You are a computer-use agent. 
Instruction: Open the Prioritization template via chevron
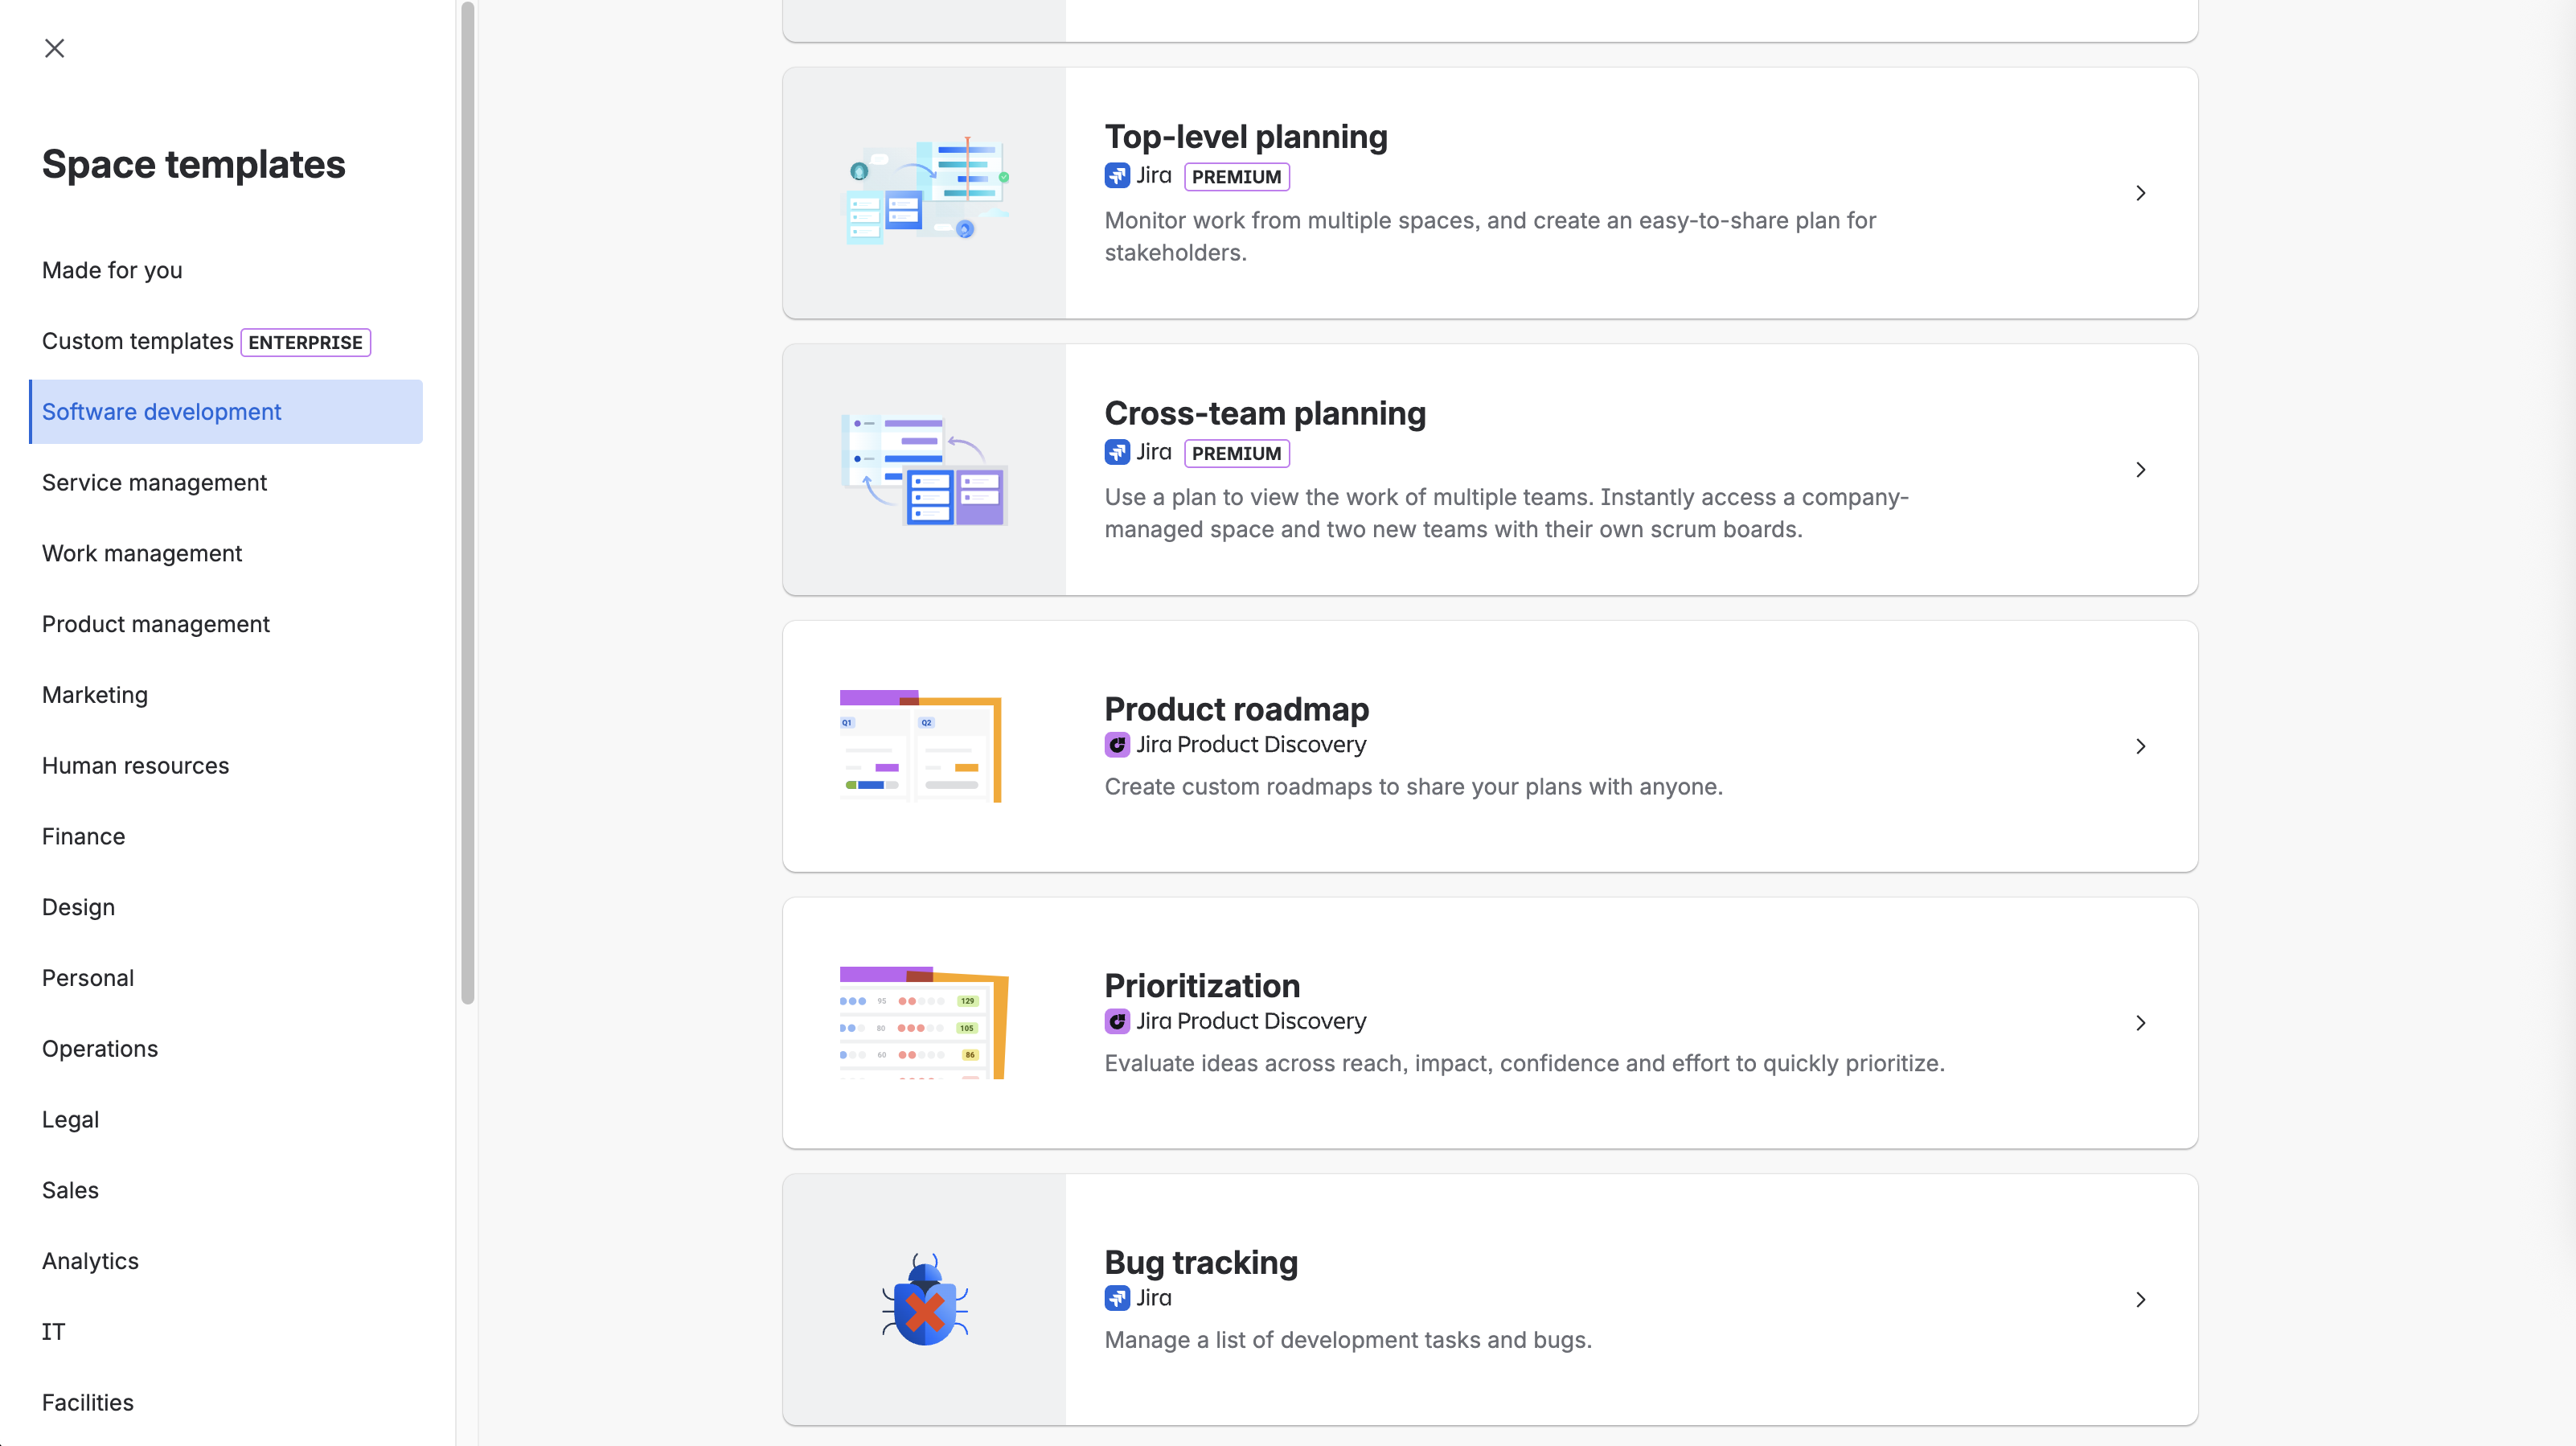[x=2140, y=1023]
